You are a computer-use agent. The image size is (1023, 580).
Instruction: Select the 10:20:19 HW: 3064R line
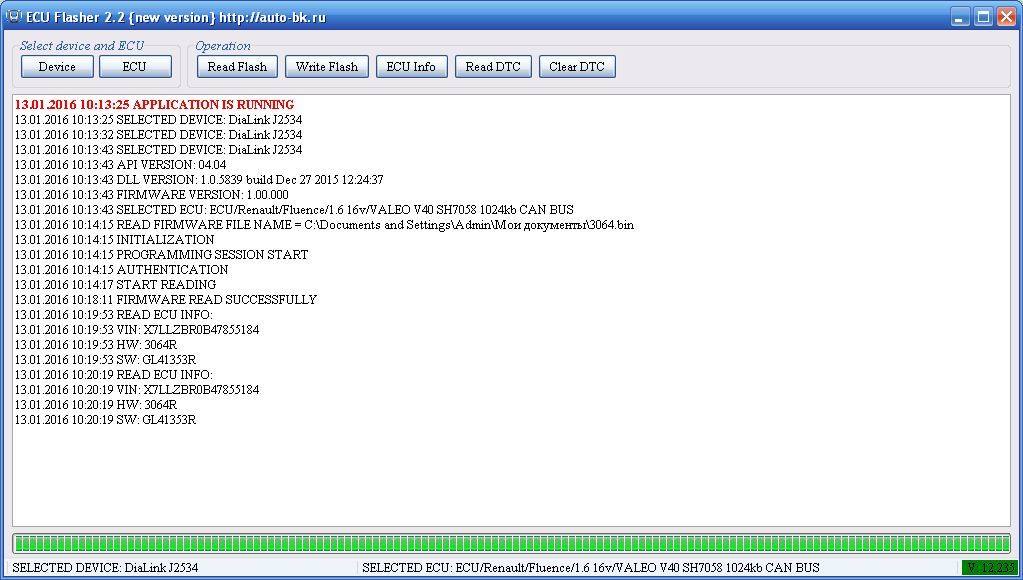click(x=96, y=405)
